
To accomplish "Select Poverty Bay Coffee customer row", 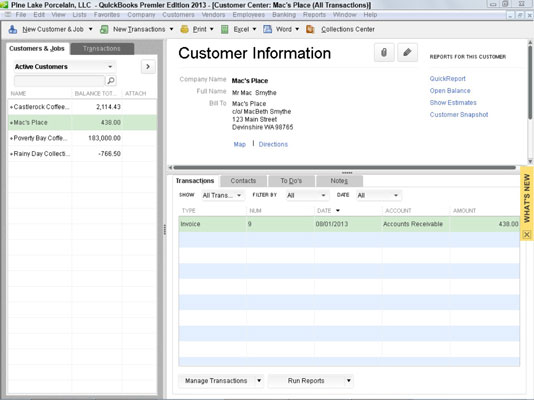I will (82, 138).
